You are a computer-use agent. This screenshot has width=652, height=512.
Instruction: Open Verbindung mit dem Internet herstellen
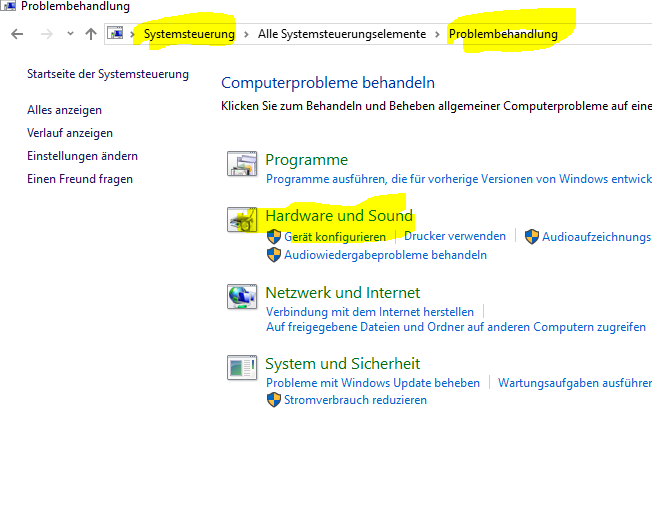[370, 312]
